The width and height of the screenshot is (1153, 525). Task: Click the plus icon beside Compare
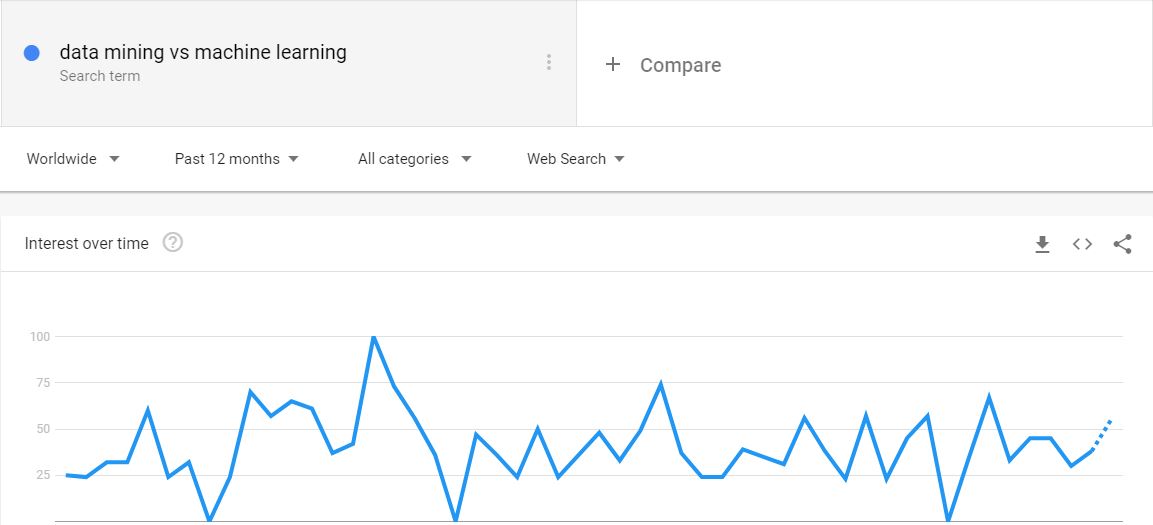coord(613,65)
